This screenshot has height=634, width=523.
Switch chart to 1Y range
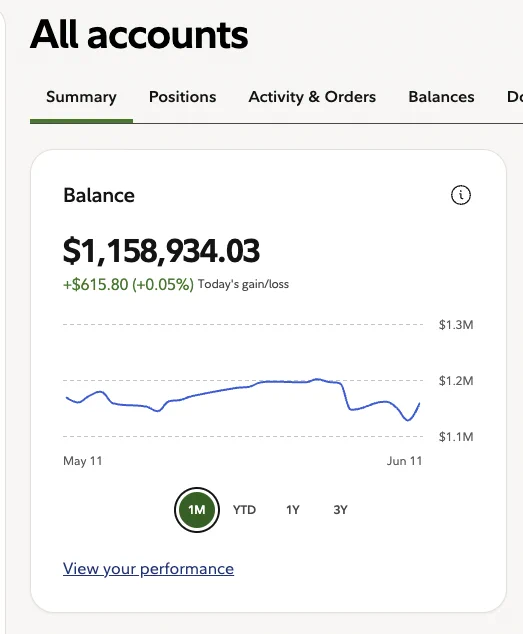pos(293,509)
